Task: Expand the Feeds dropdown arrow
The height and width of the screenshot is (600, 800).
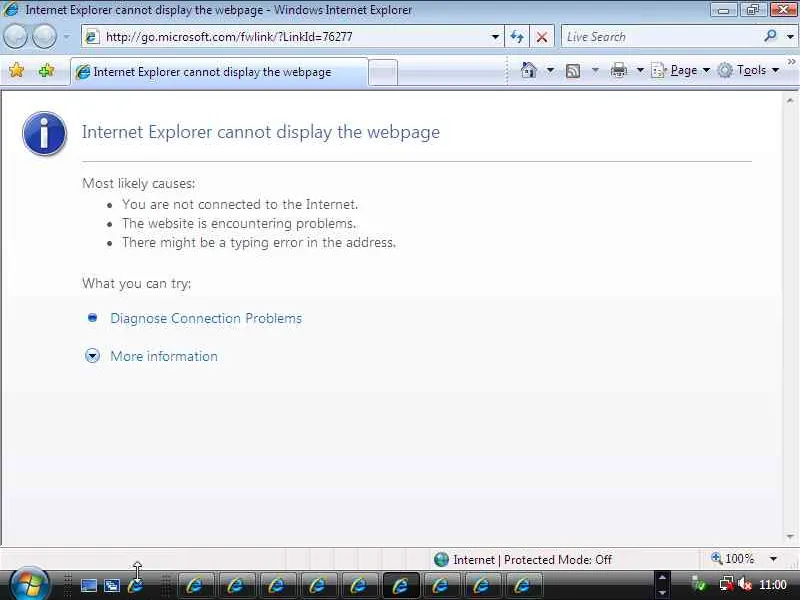Action: coord(595,70)
